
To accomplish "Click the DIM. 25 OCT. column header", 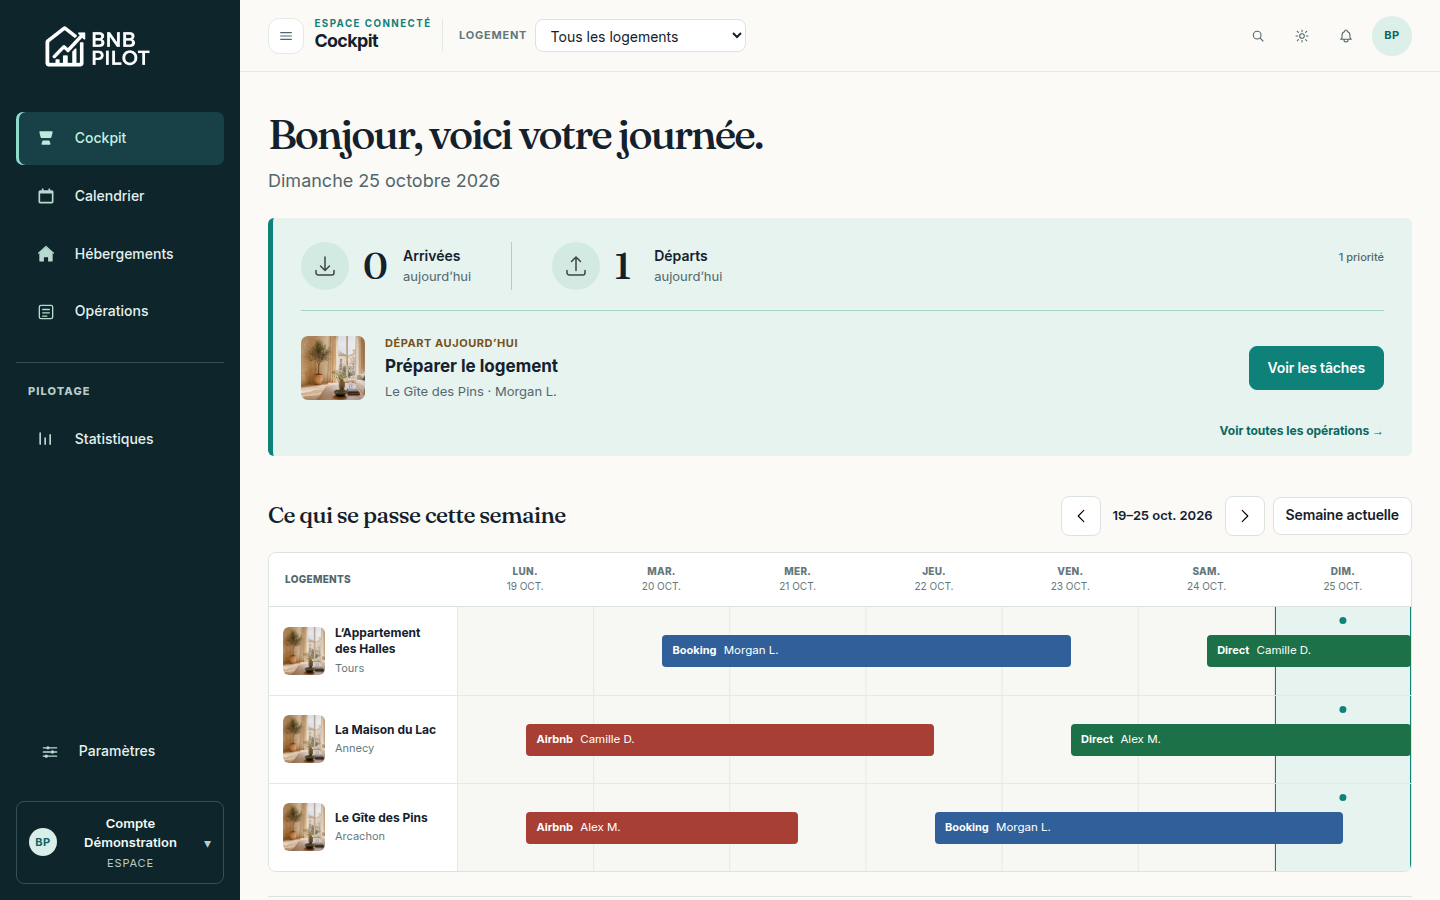I will [x=1342, y=579].
